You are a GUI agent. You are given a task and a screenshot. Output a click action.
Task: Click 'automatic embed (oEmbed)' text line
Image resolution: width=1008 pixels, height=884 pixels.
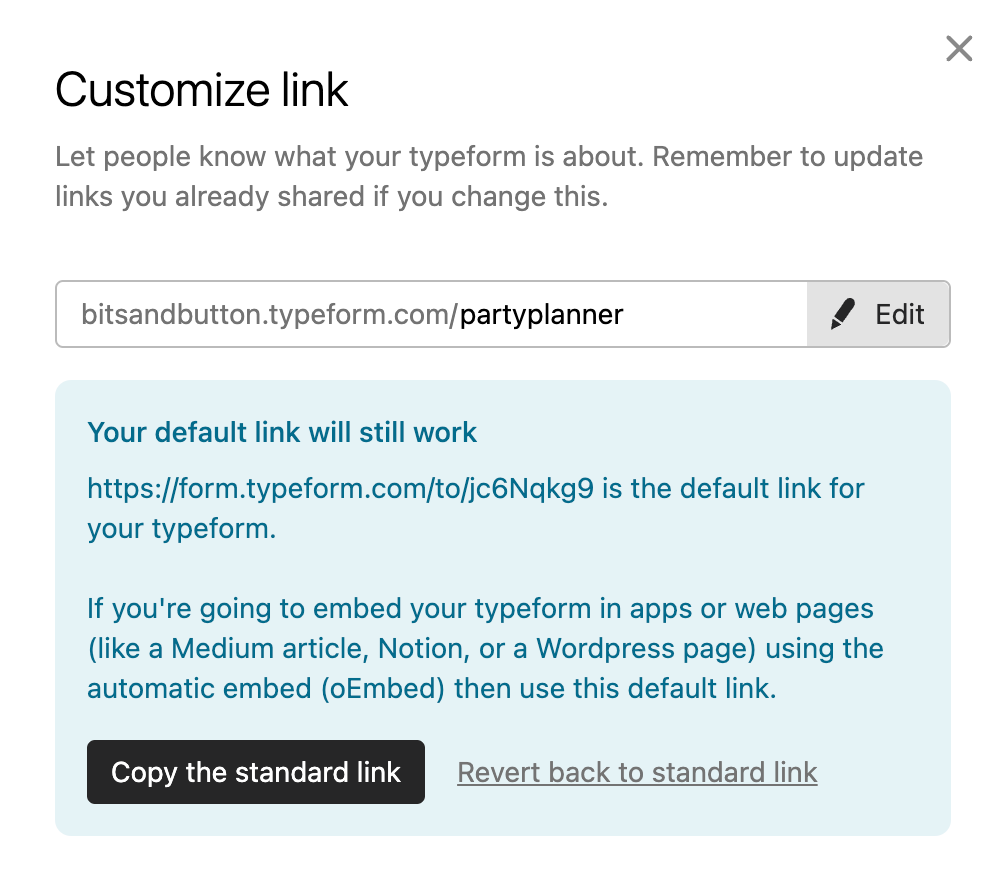(x=431, y=688)
